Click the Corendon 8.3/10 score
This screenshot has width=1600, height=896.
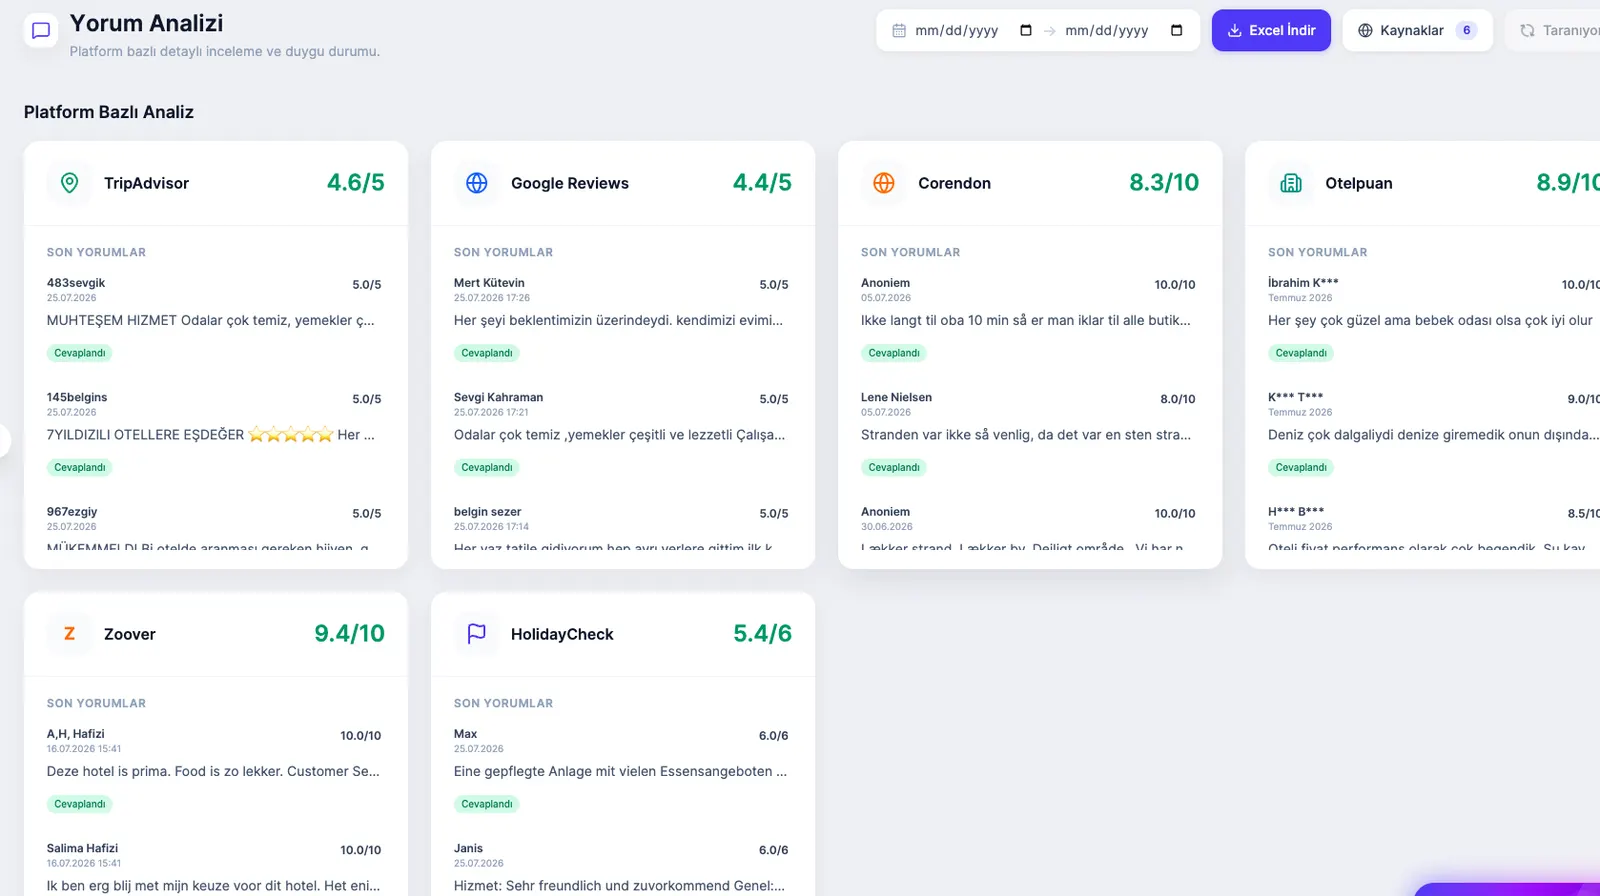pyautogui.click(x=1164, y=183)
